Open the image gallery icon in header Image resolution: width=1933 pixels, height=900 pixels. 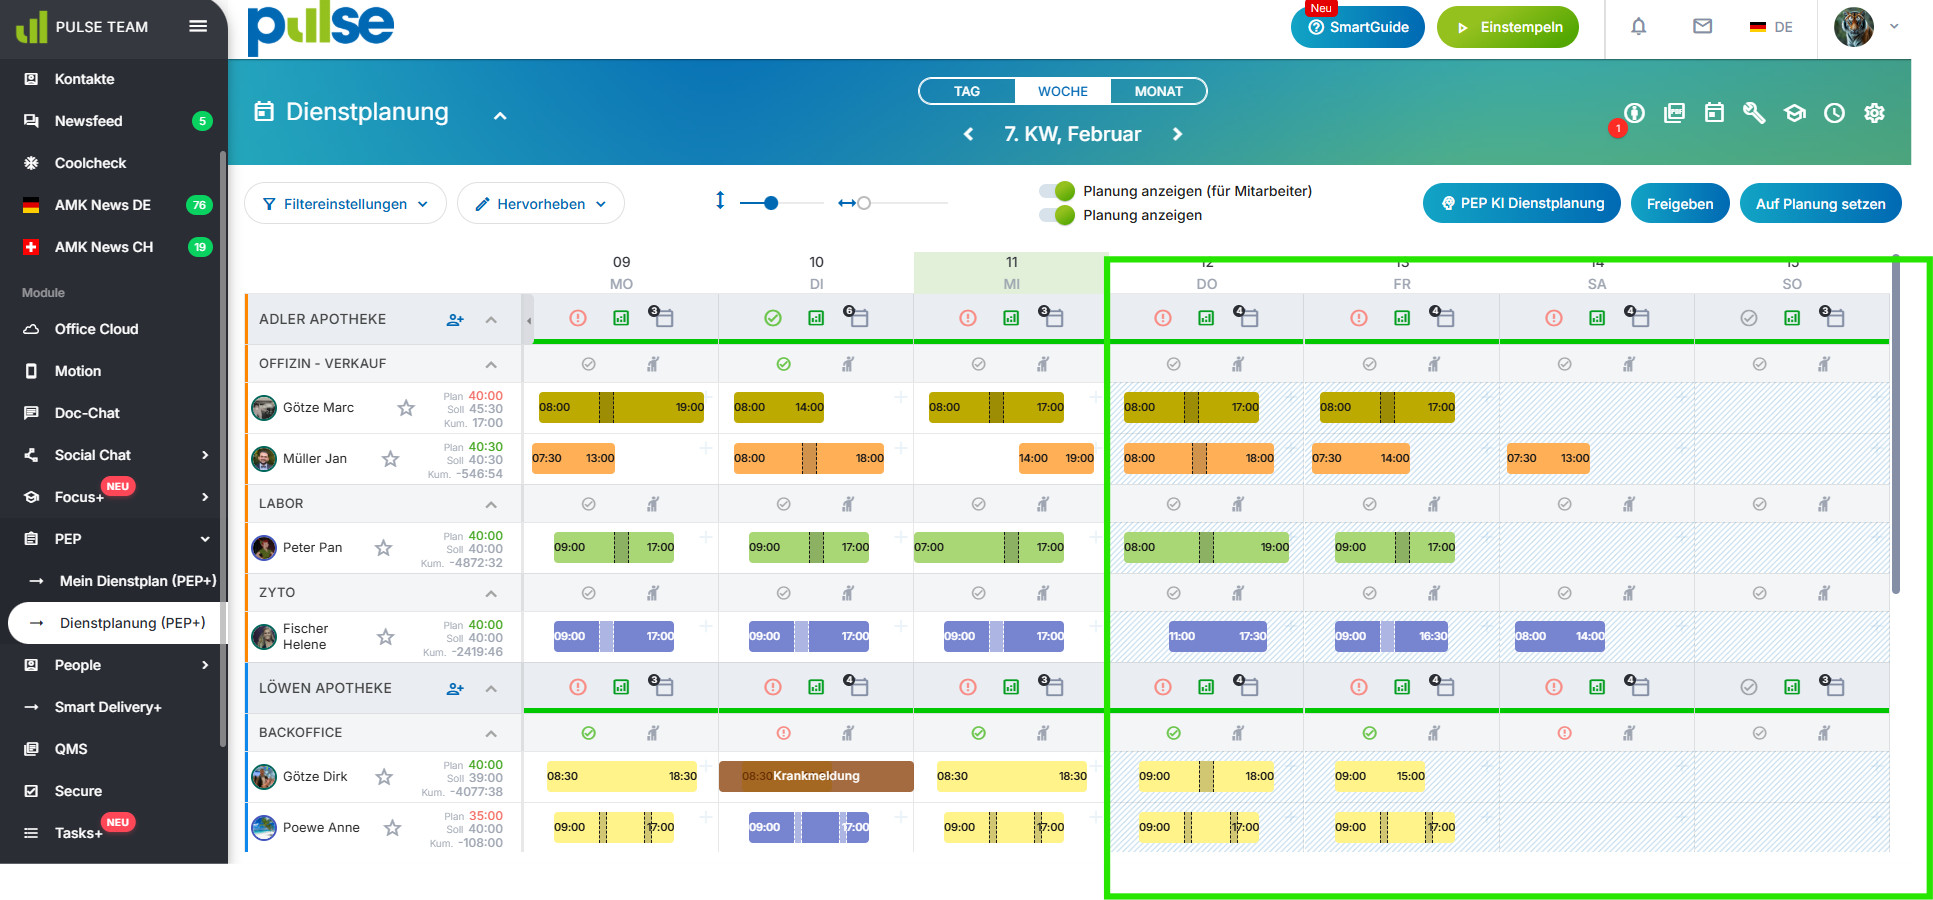point(1674,113)
